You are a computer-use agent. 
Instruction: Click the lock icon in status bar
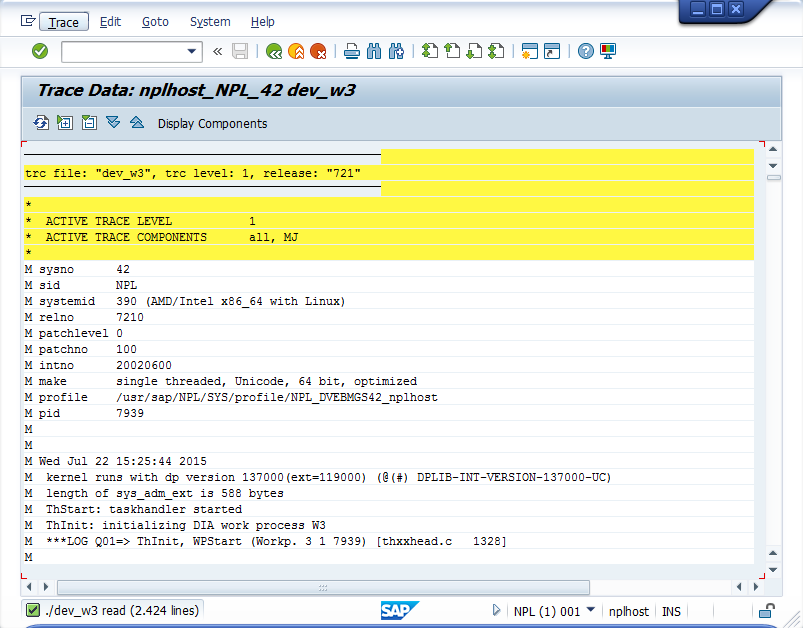coord(766,611)
